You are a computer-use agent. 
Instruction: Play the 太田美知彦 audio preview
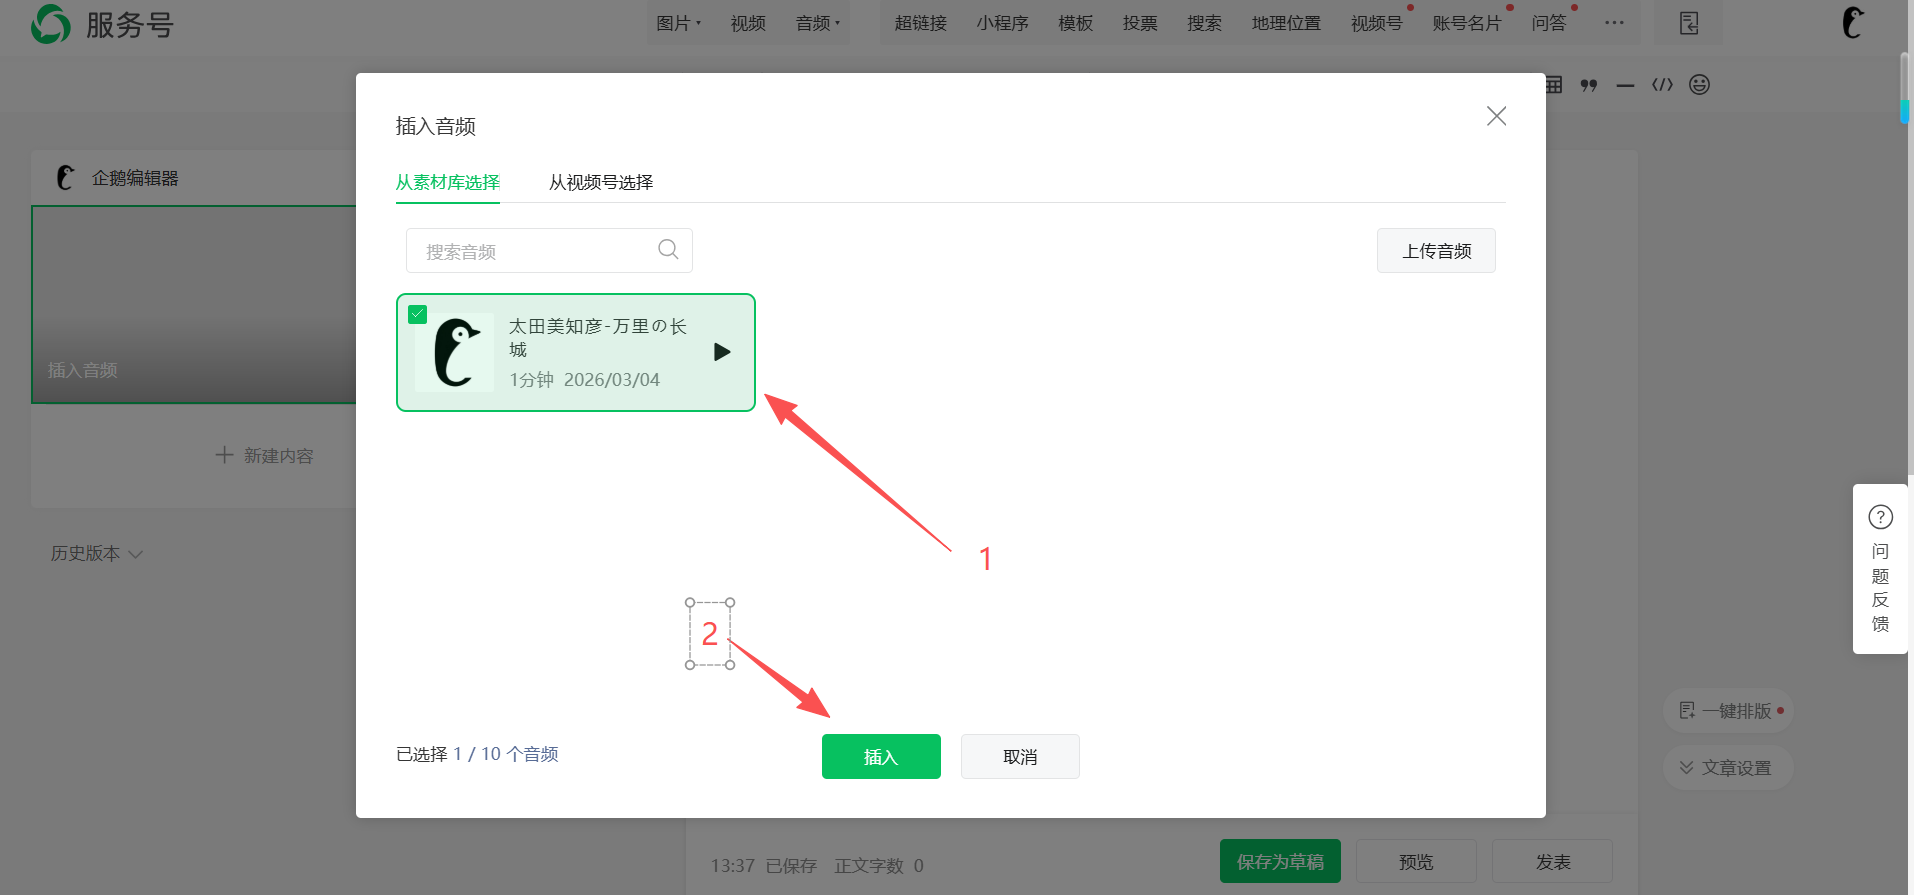(722, 352)
